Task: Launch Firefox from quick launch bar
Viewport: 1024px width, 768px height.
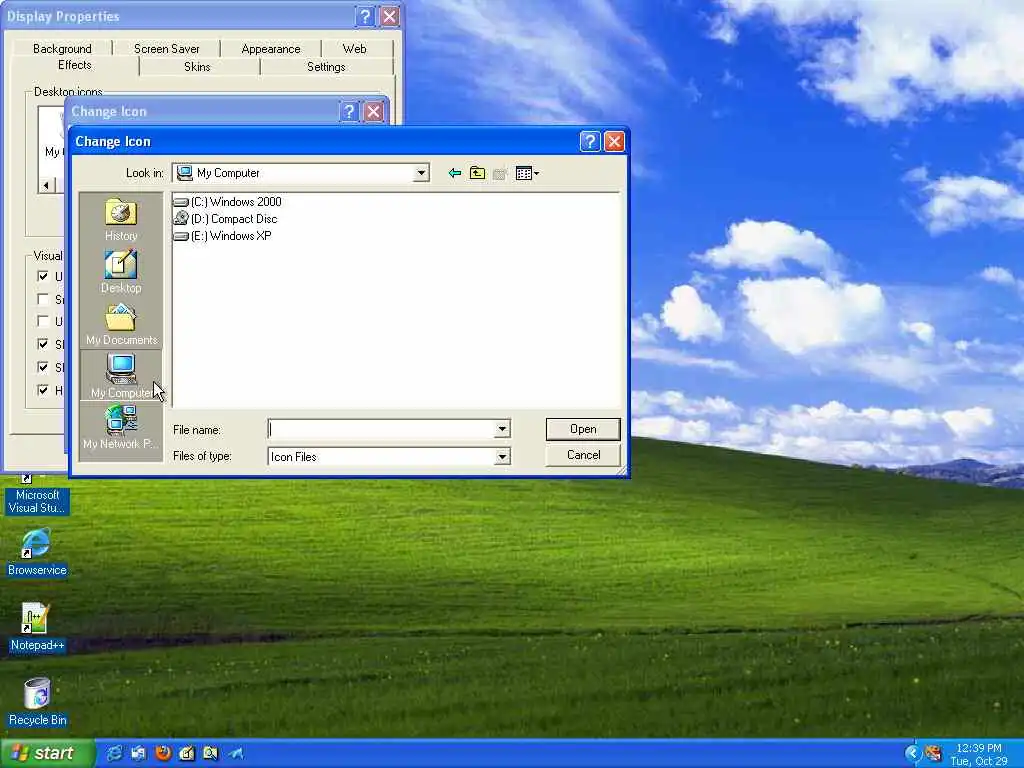Action: point(163,754)
